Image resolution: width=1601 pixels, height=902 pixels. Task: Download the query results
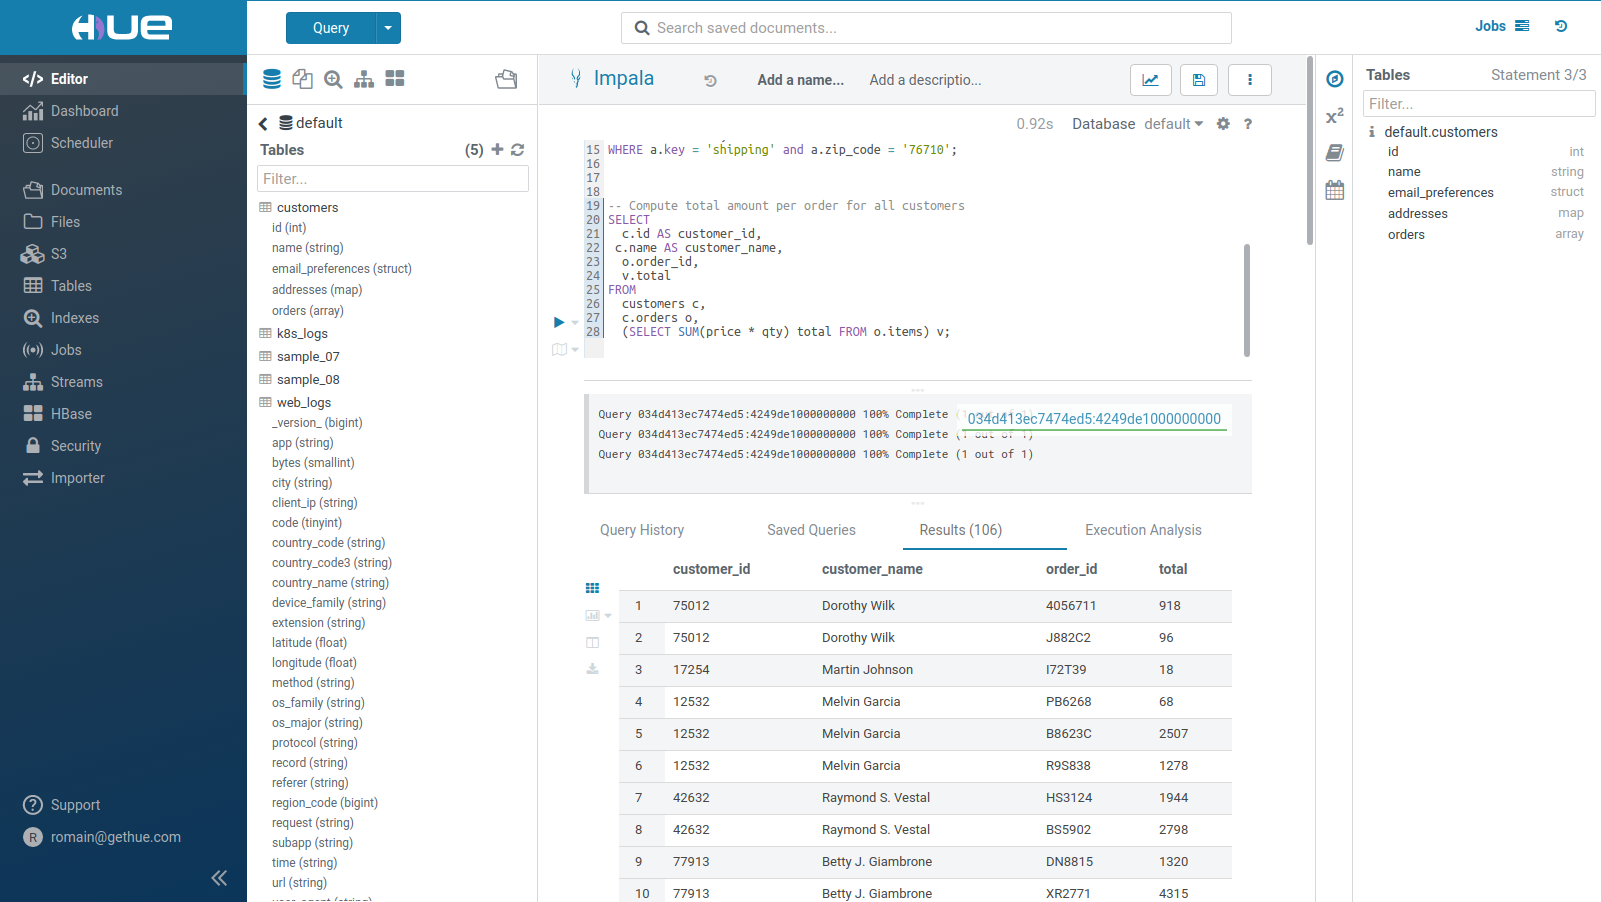point(592,669)
